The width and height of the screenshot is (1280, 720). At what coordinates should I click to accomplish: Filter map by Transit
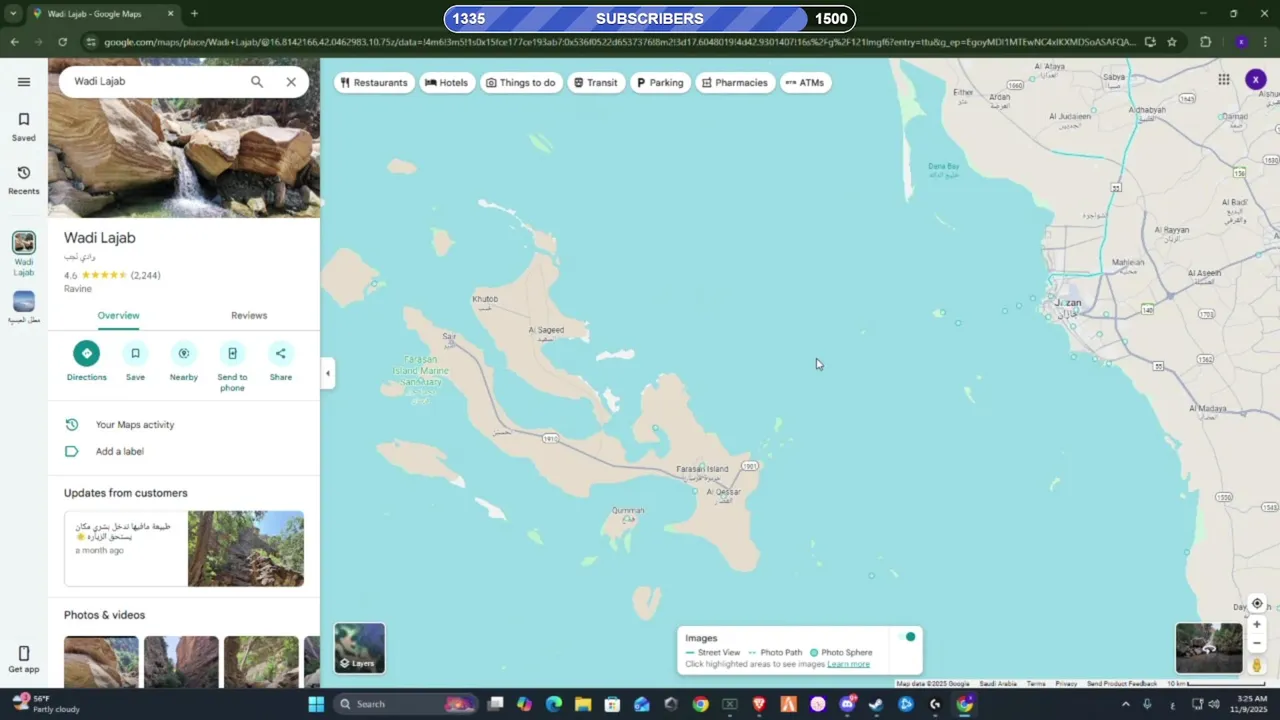click(x=595, y=83)
